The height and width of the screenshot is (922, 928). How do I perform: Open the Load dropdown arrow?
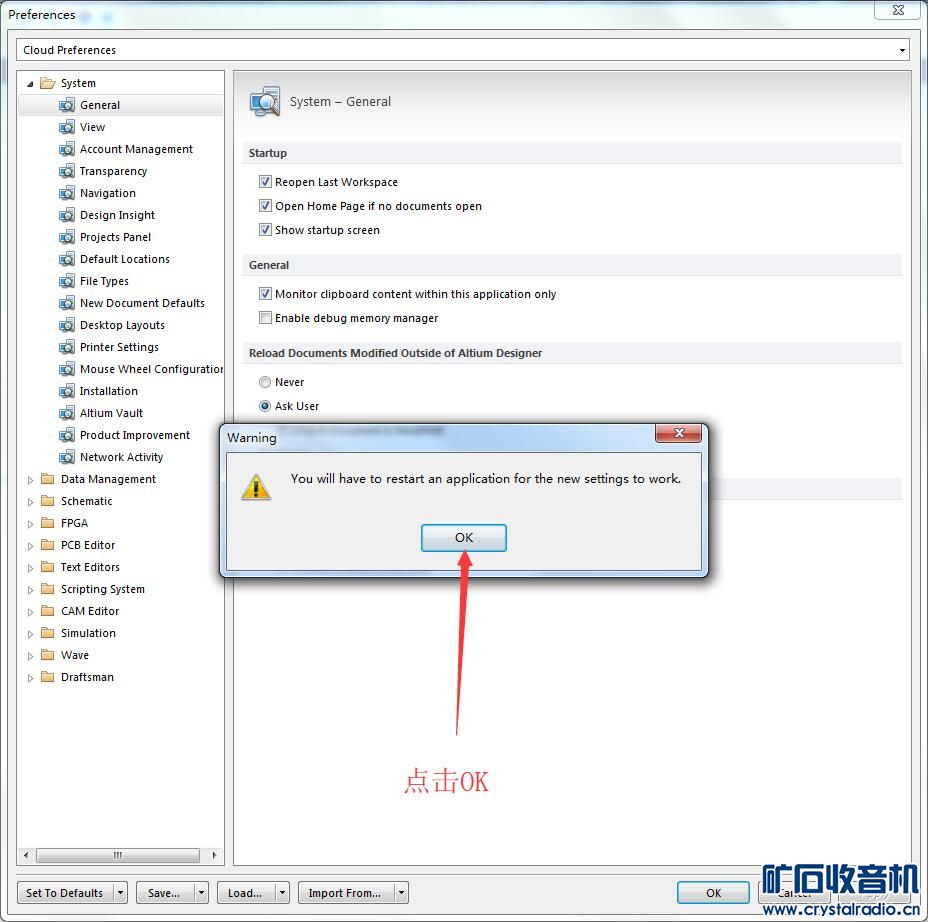tap(282, 893)
